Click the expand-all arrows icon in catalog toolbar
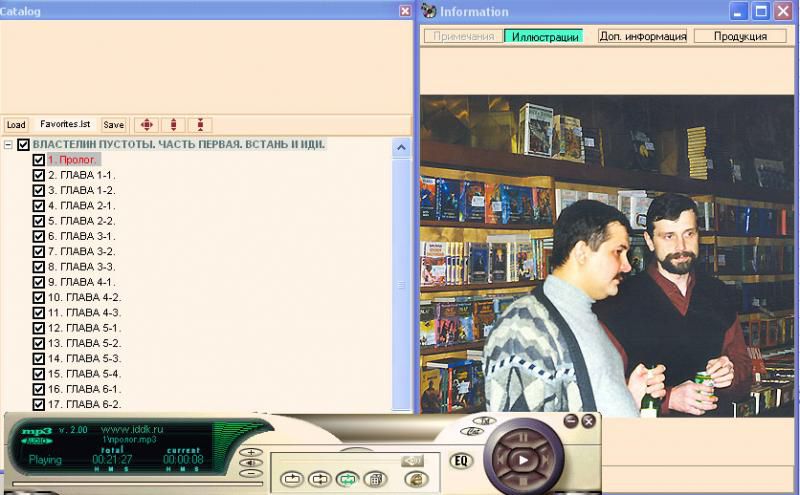Image resolution: width=800 pixels, height=495 pixels. 146,125
